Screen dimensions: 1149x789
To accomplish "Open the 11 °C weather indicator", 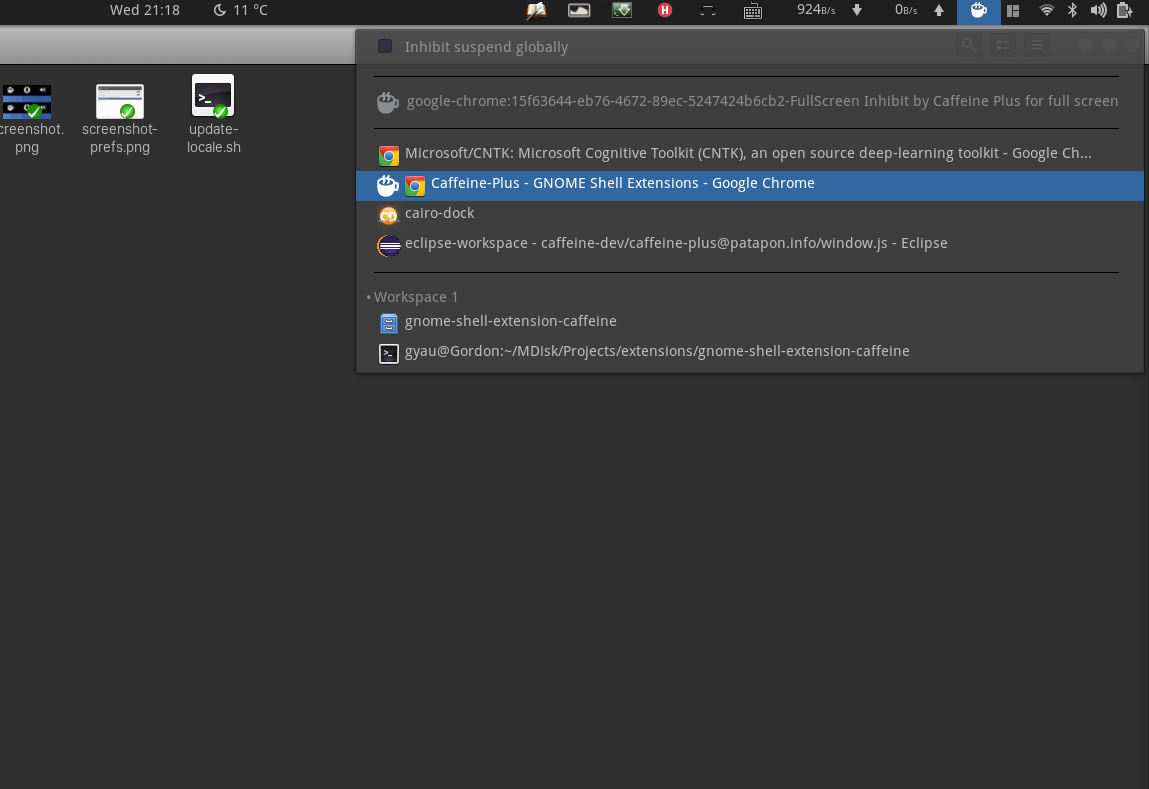I will click(240, 10).
